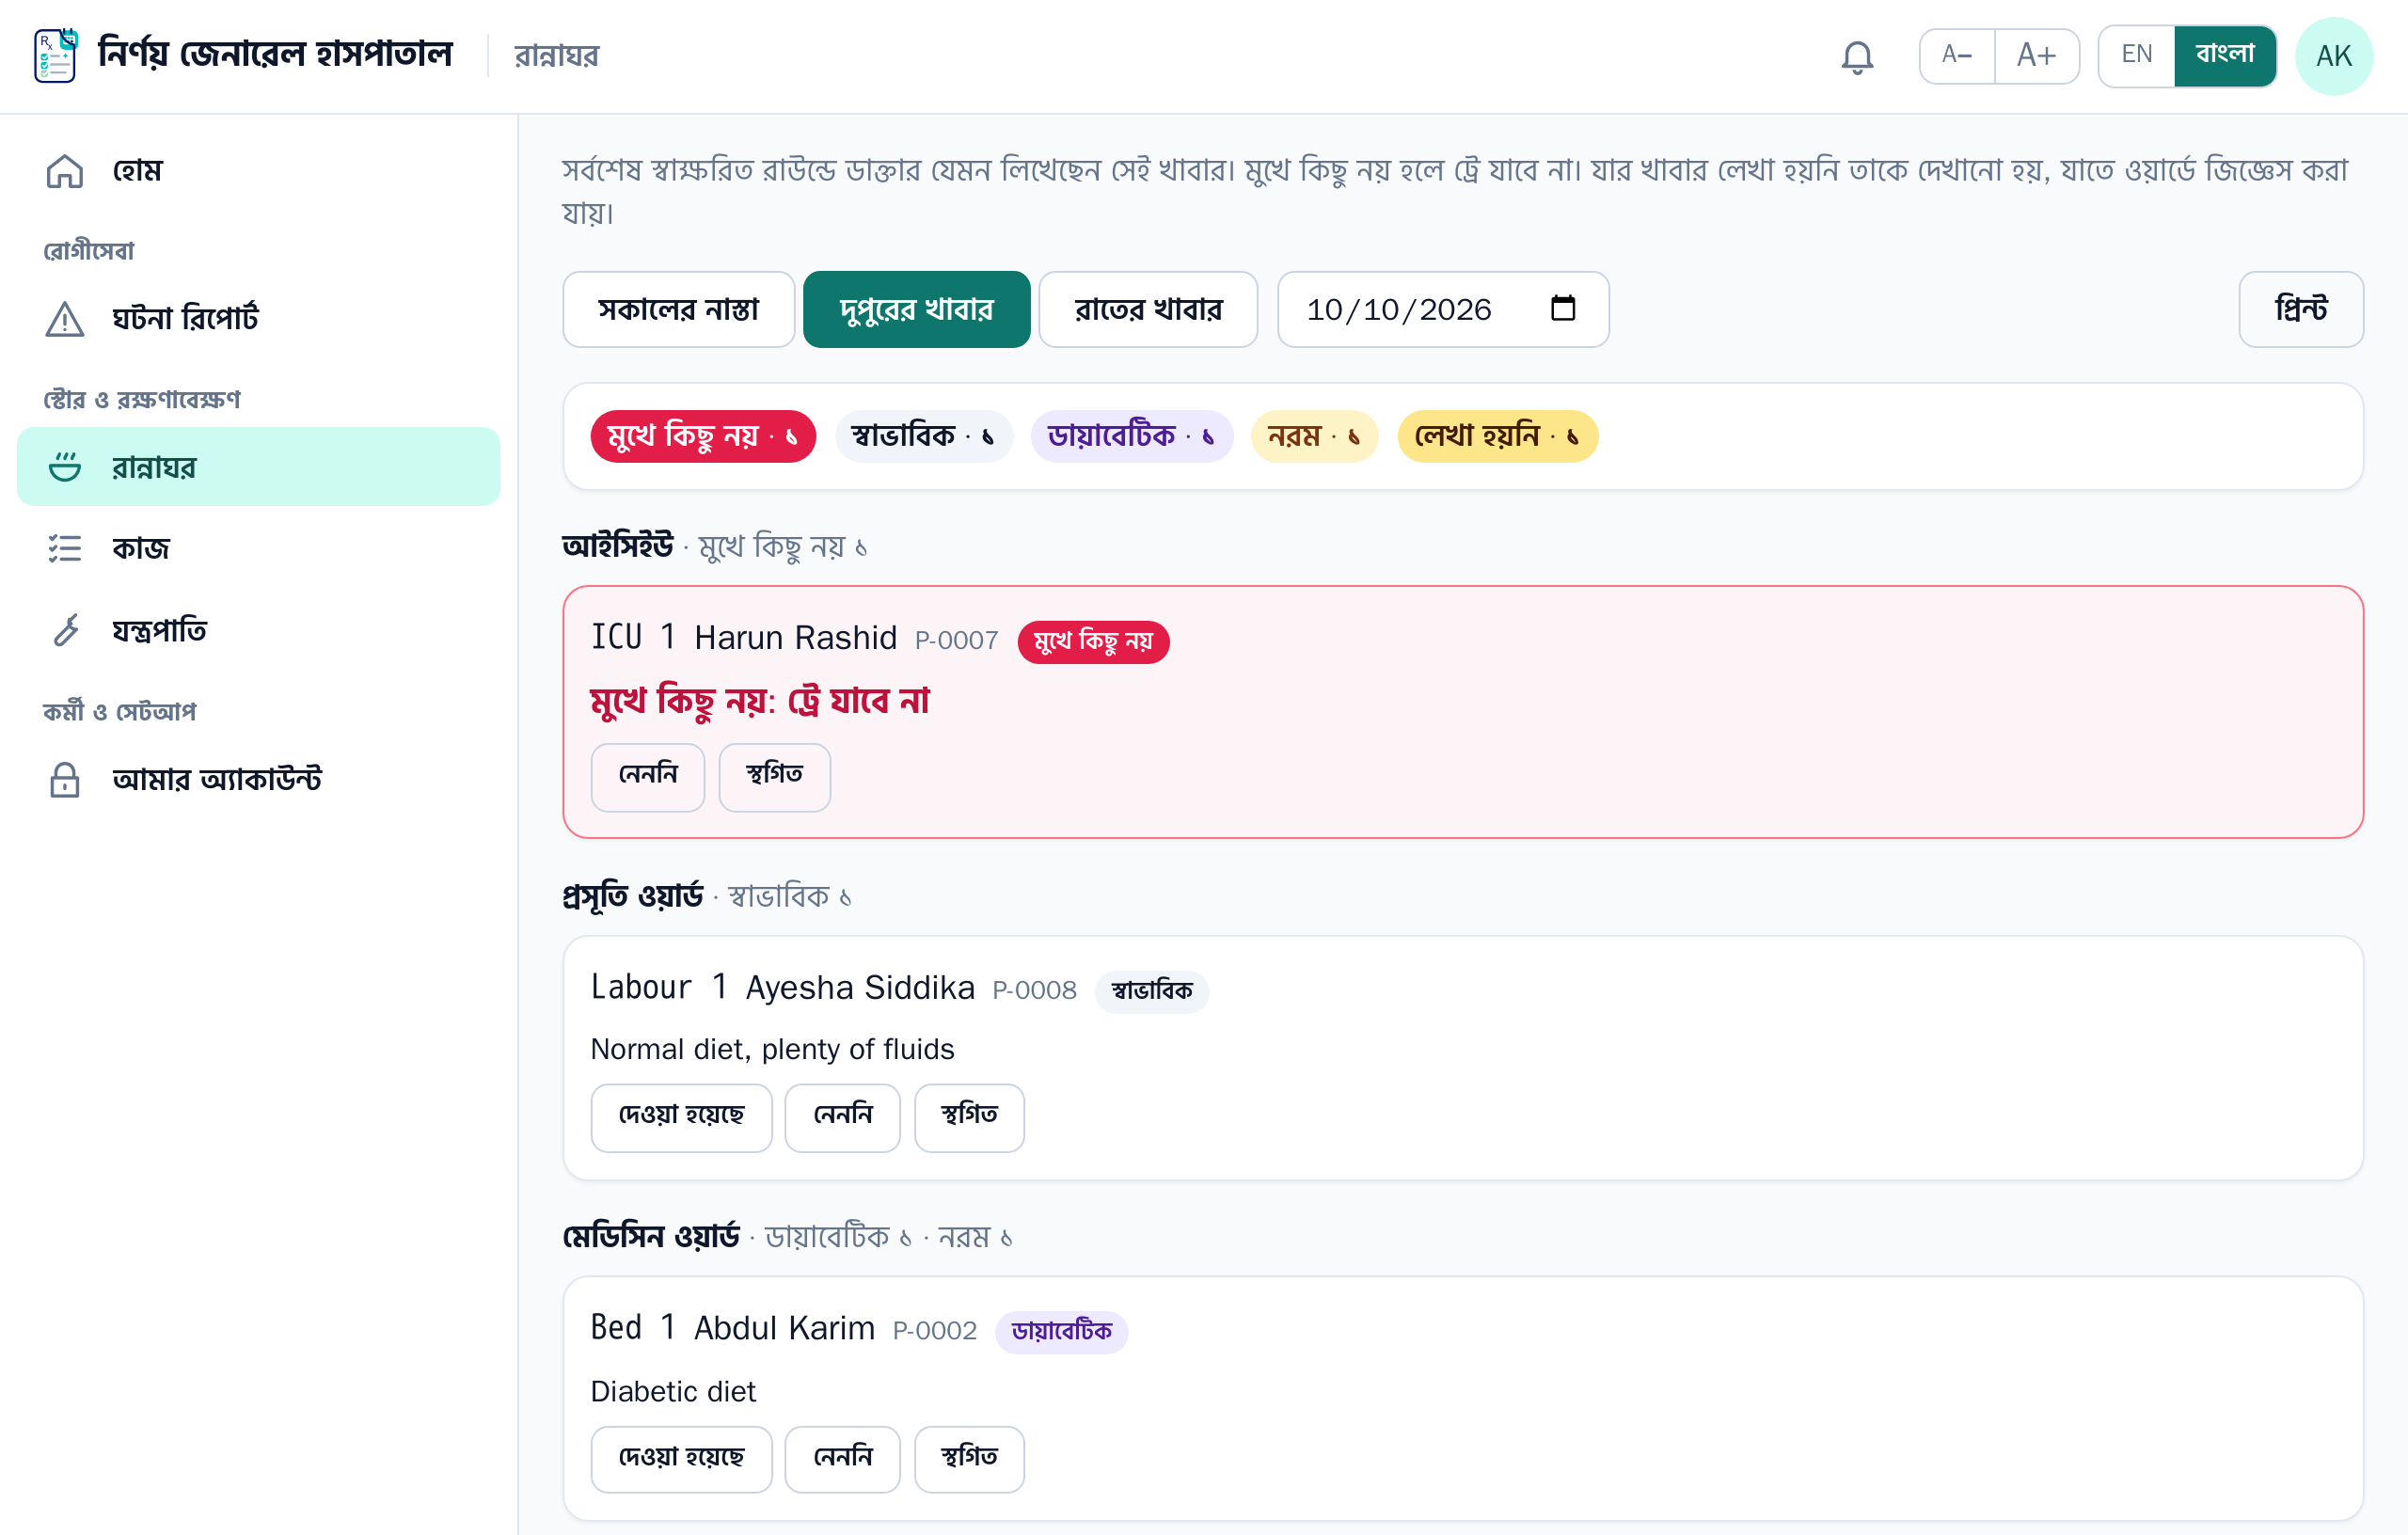Switch language to বাংলা
Viewport: 2408px width, 1535px height.
[x=2225, y=55]
